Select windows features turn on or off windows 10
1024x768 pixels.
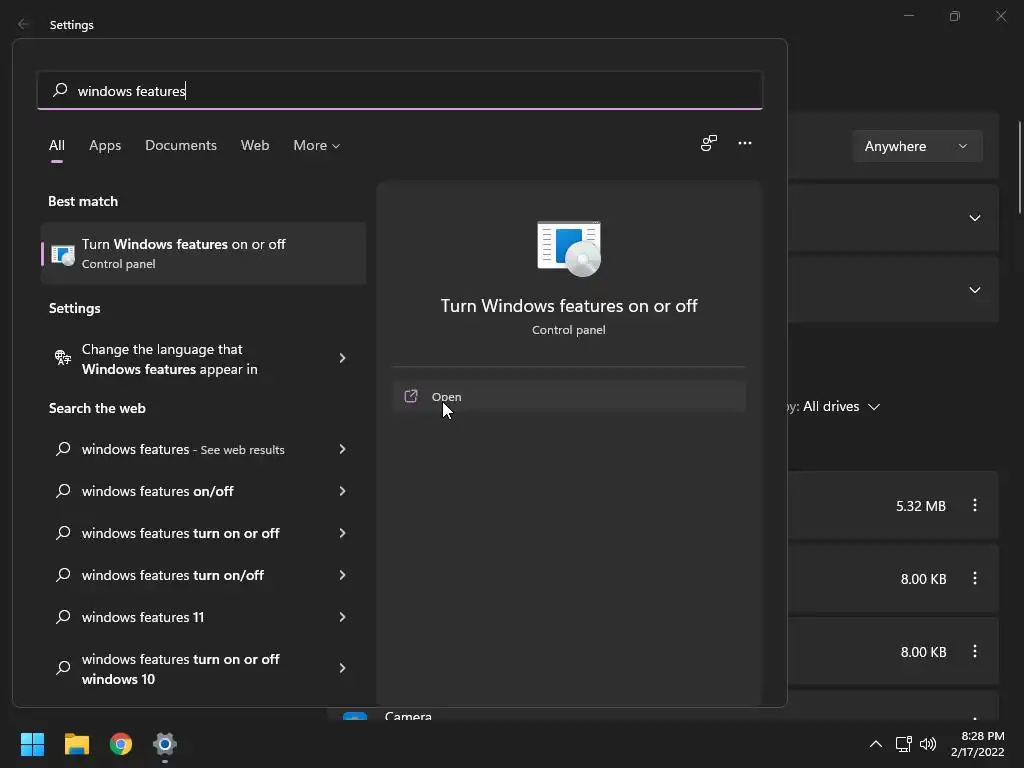click(203, 669)
